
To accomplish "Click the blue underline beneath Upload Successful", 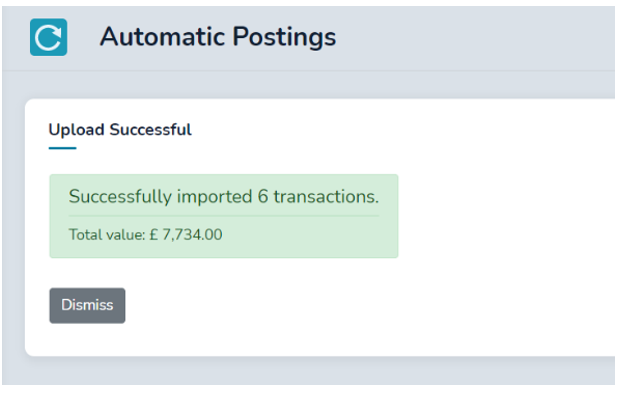I will click(x=62, y=148).
